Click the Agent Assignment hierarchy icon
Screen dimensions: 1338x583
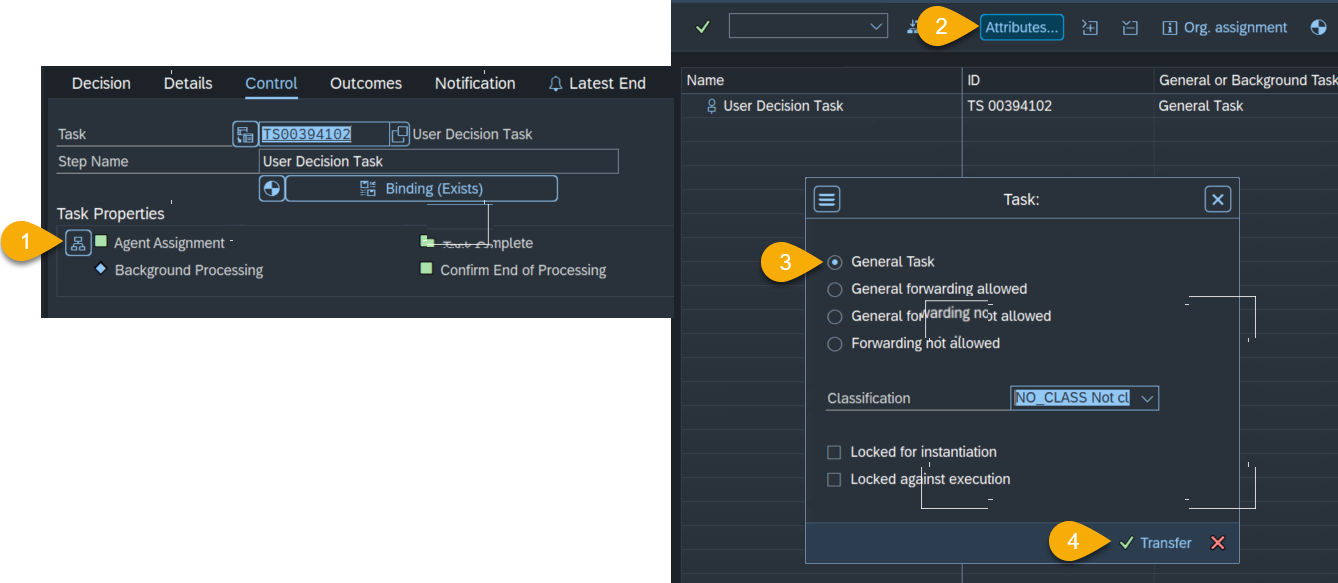78,243
